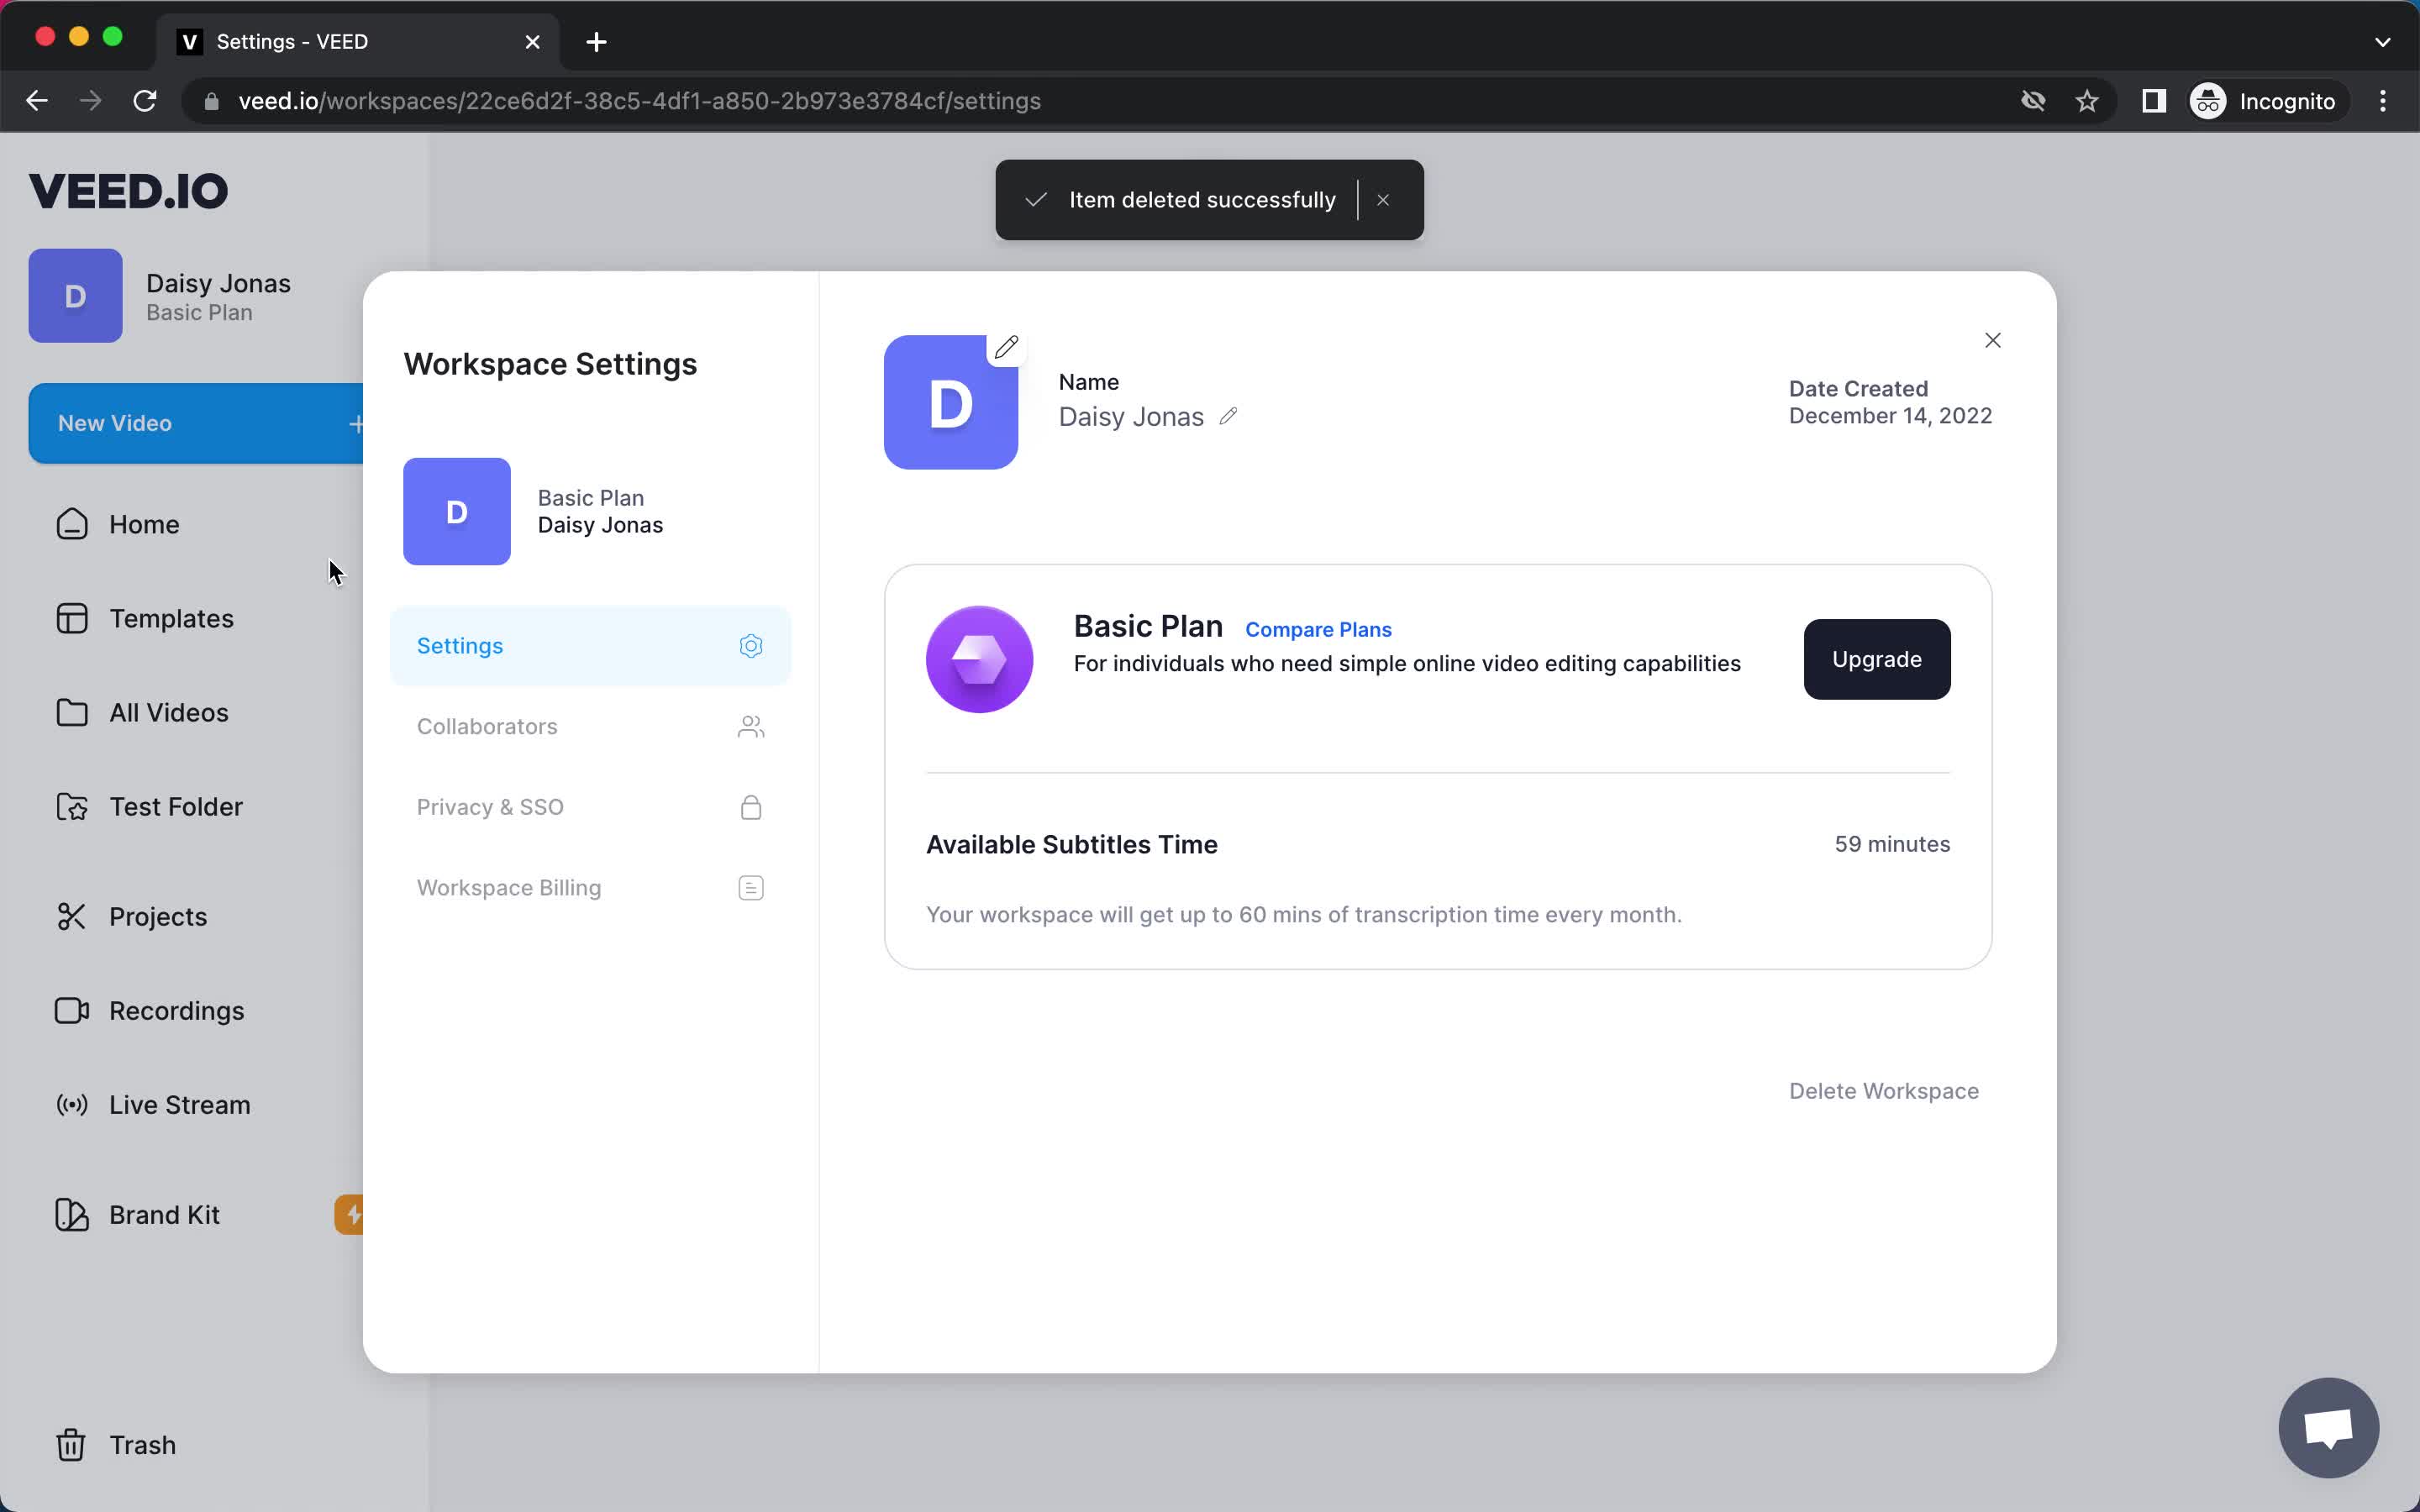
Task: Open Workspace Billing section
Action: pos(590,888)
